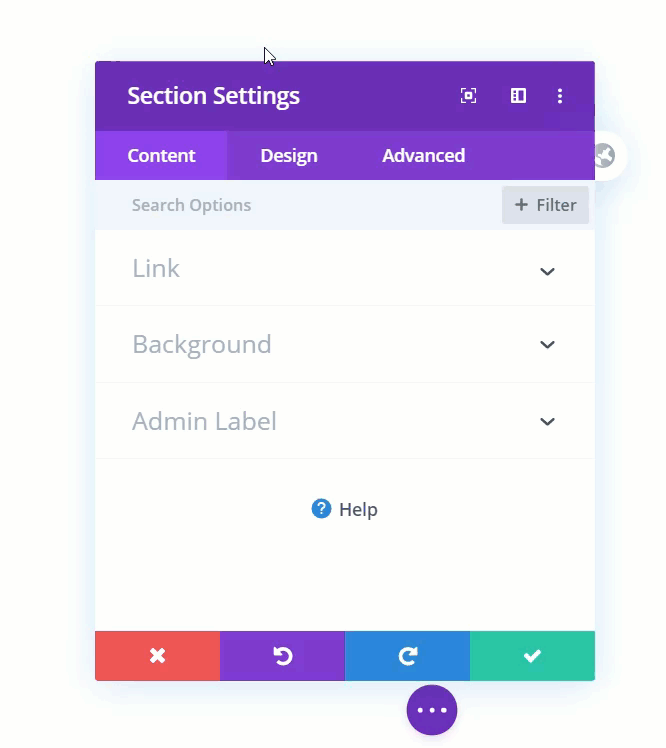Viewport: 666px width, 748px height.
Task: Expand the settings modal to fullscreen
Action: click(468, 96)
